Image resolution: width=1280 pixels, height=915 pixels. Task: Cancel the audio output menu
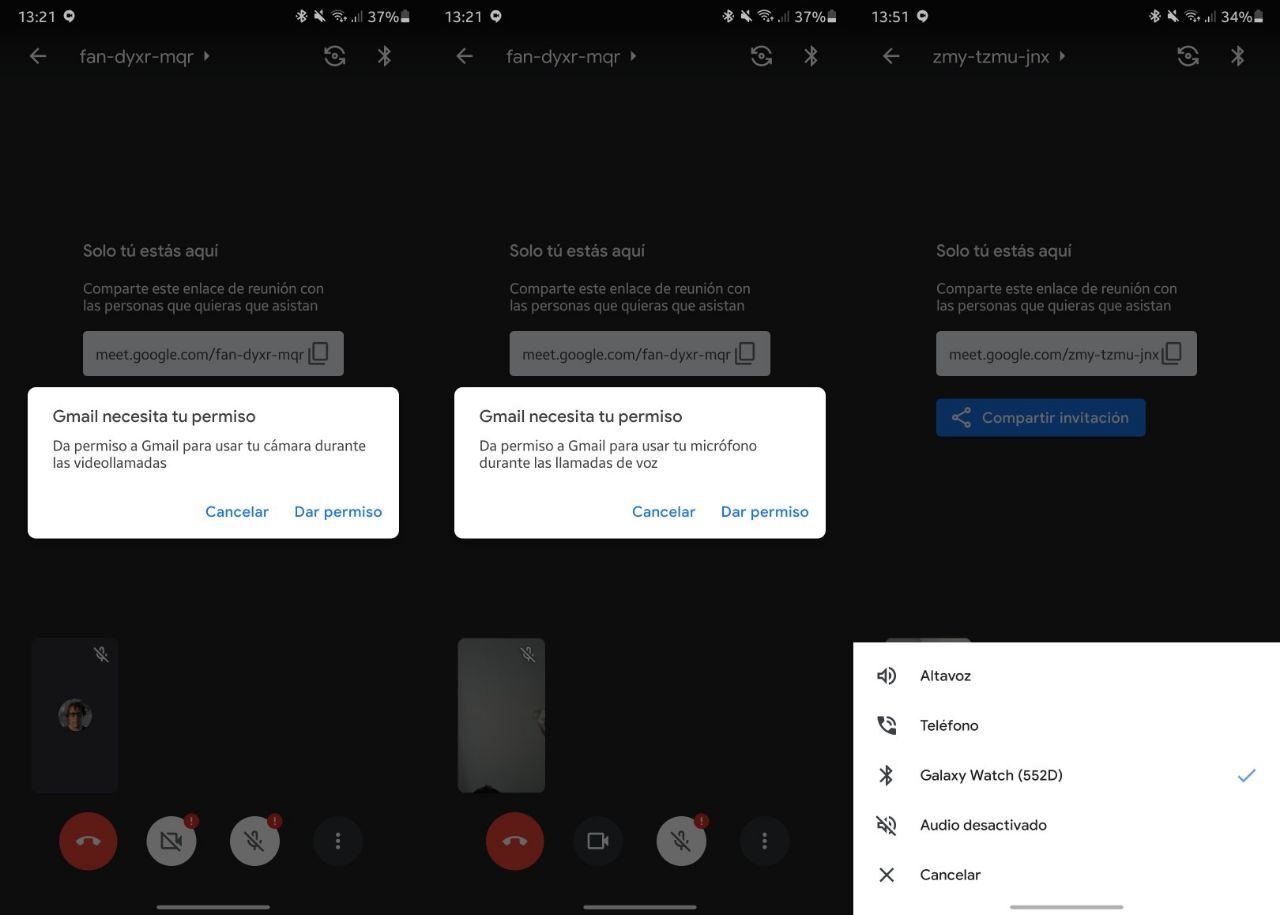pyautogui.click(x=1066, y=875)
